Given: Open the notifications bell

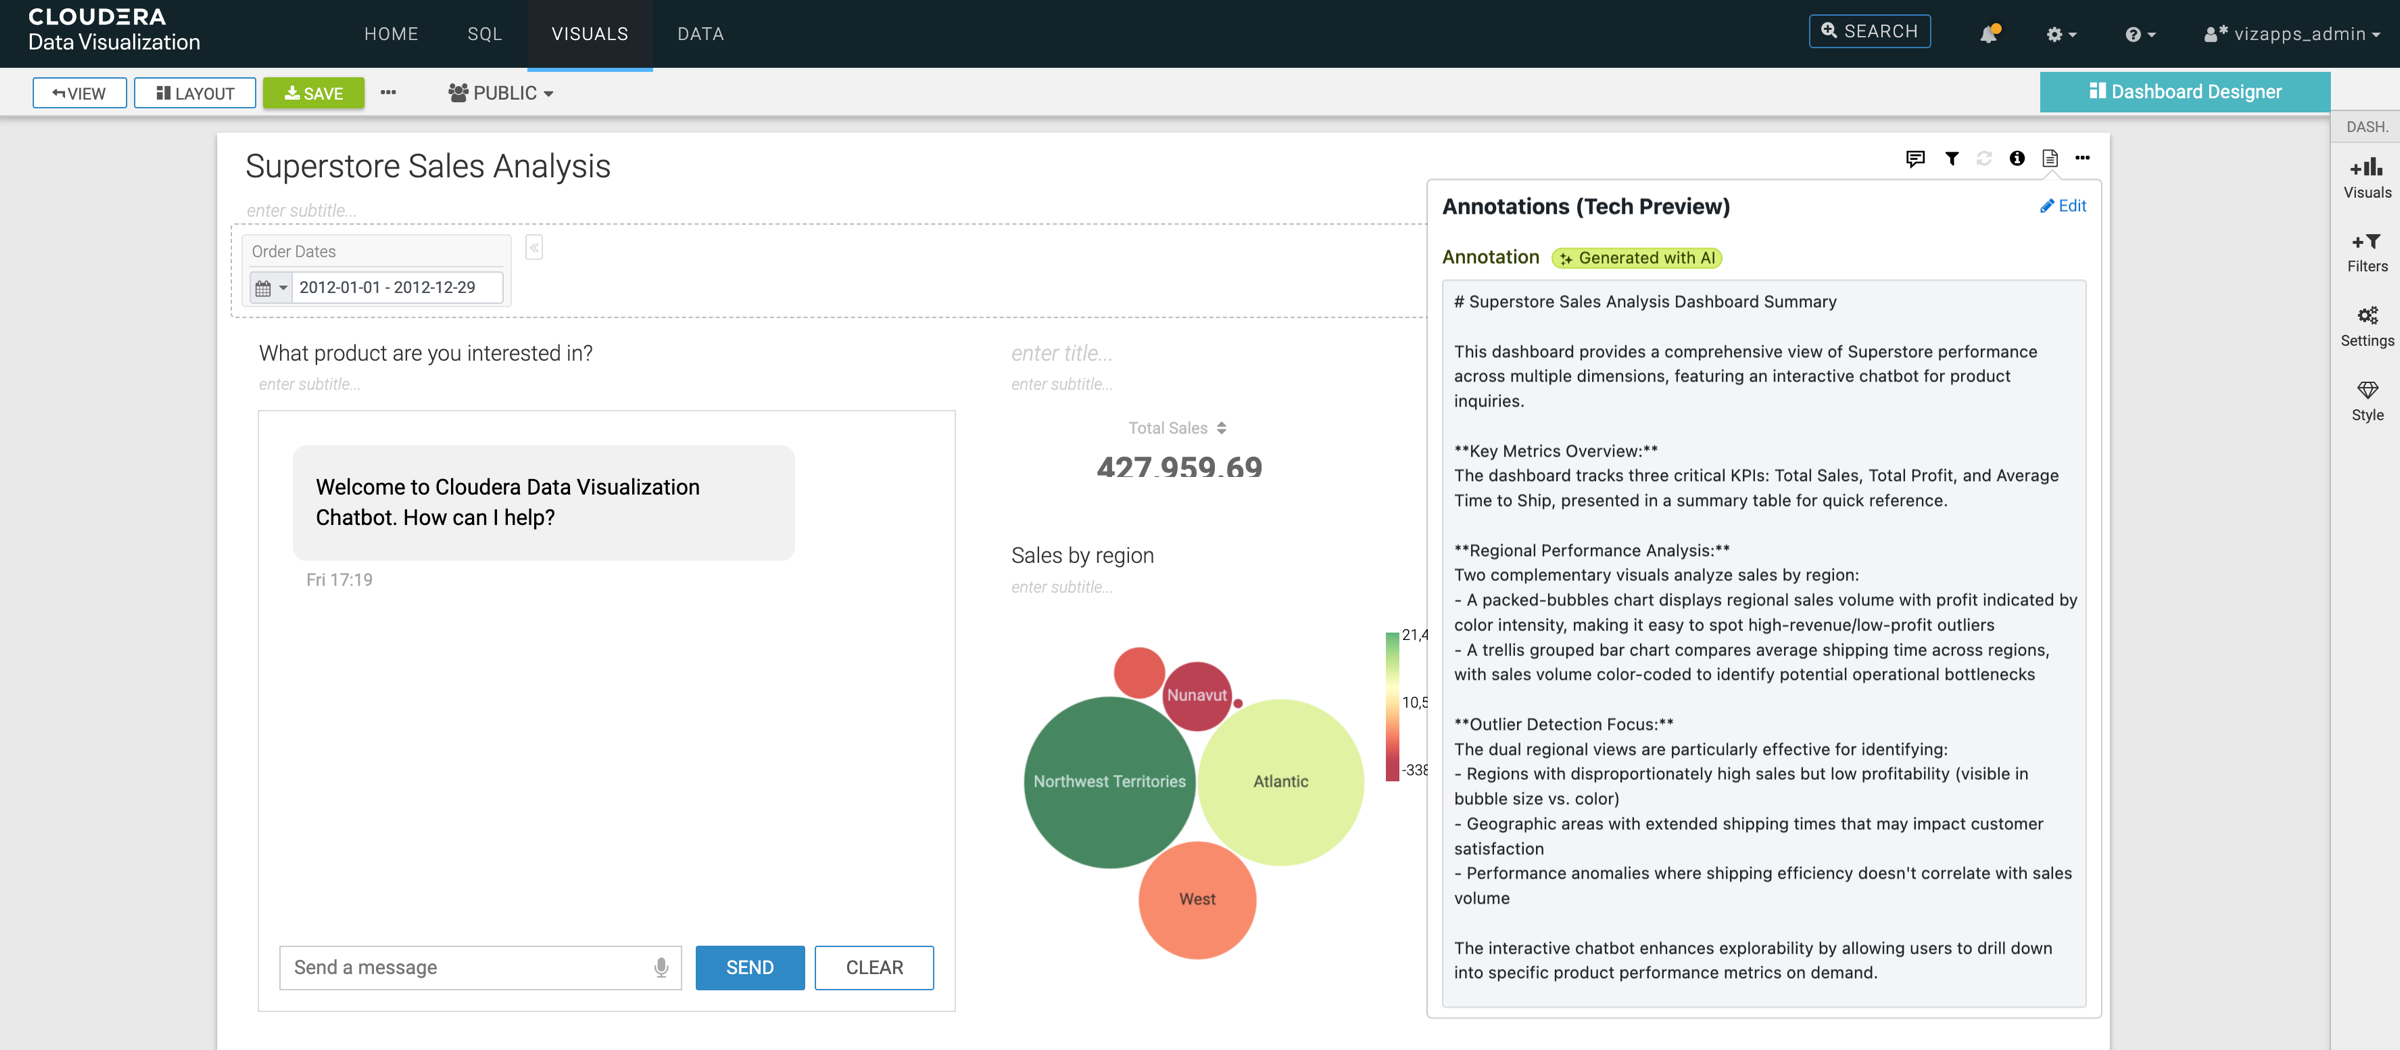Looking at the screenshot, I should coord(1989,34).
